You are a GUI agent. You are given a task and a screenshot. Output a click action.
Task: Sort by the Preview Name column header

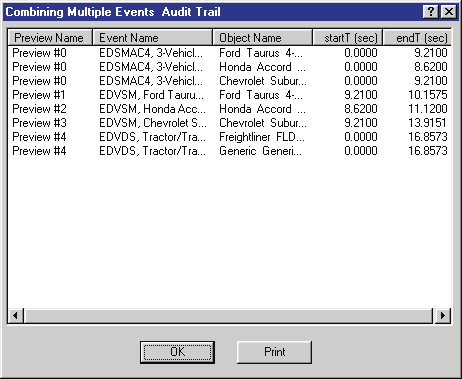click(x=50, y=38)
